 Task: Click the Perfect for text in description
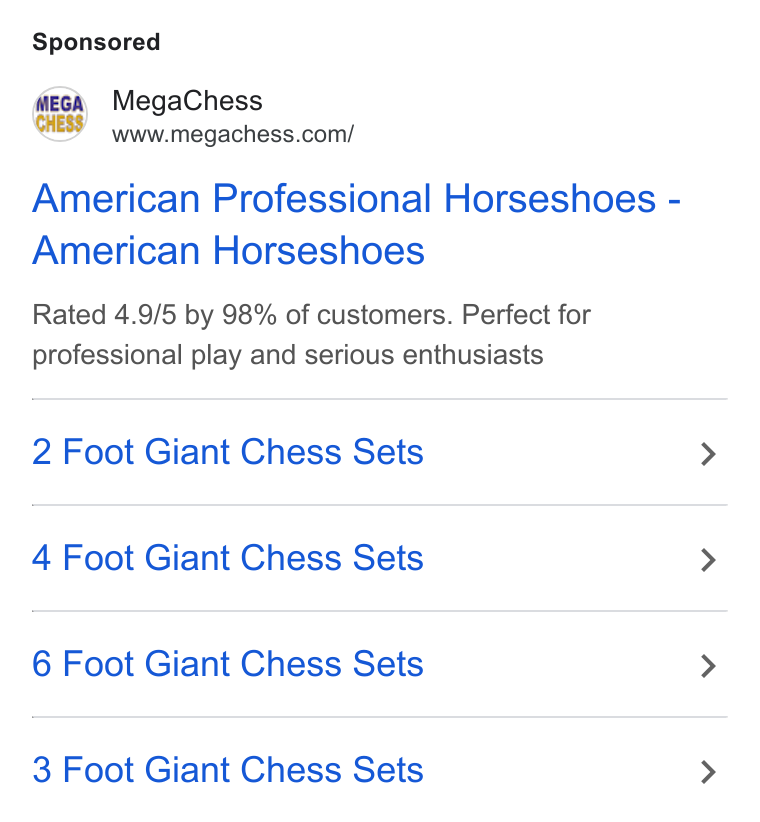coord(526,315)
